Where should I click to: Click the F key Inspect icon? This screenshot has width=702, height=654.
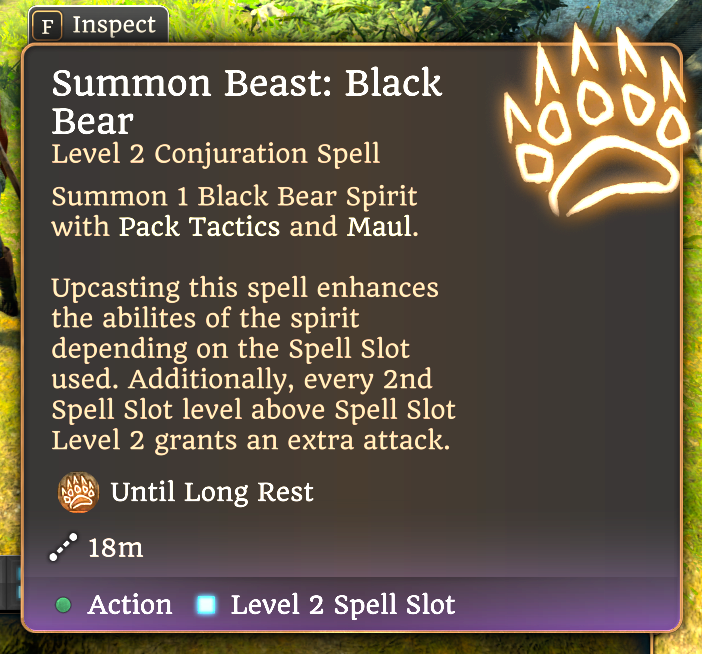pyautogui.click(x=46, y=24)
